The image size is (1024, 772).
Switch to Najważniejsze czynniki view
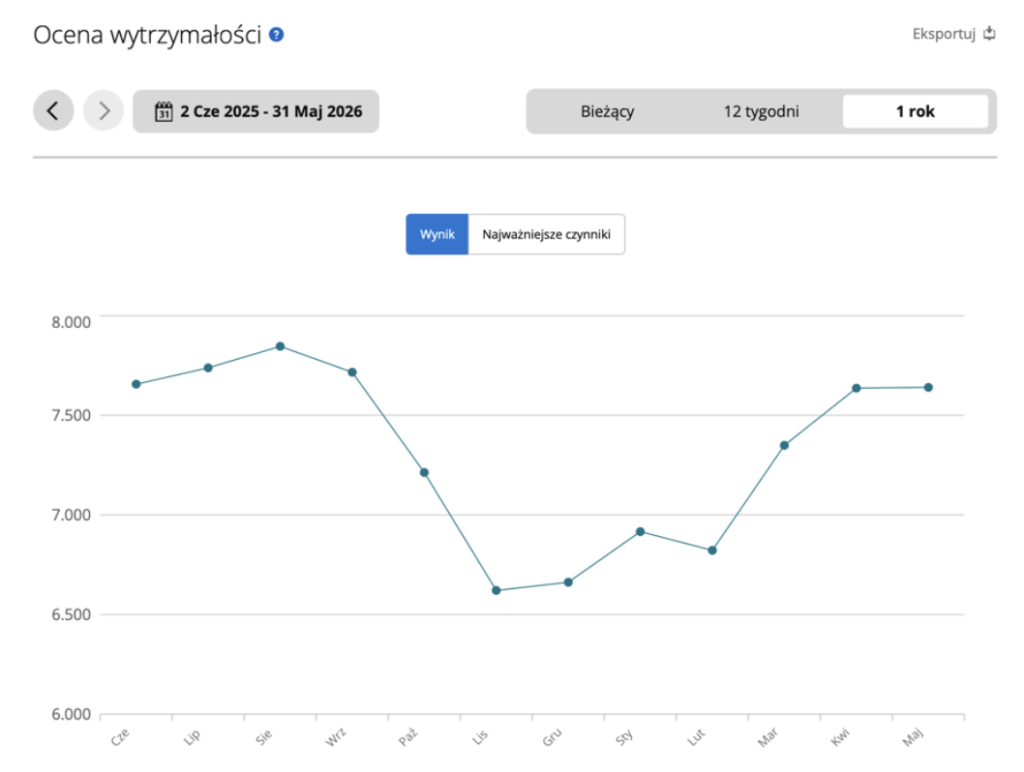tap(546, 234)
